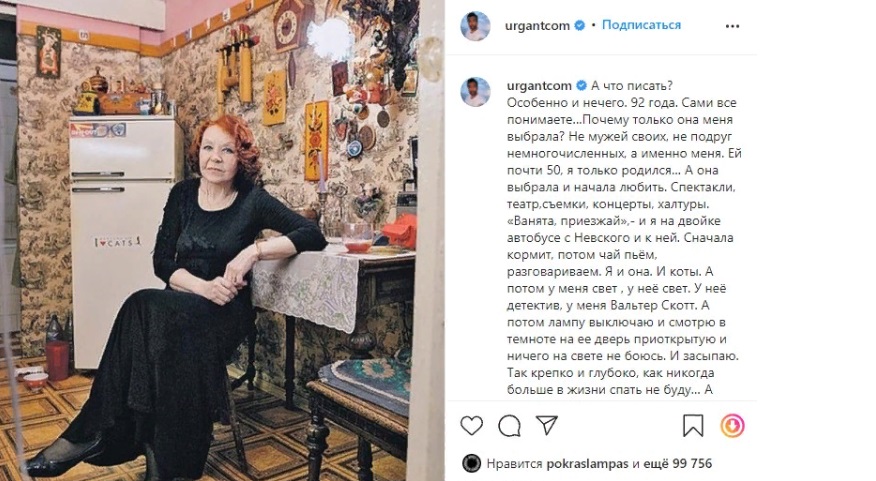Open comments via the speech bubble icon
Screen dimensions: 876x481
pyautogui.click(x=509, y=426)
